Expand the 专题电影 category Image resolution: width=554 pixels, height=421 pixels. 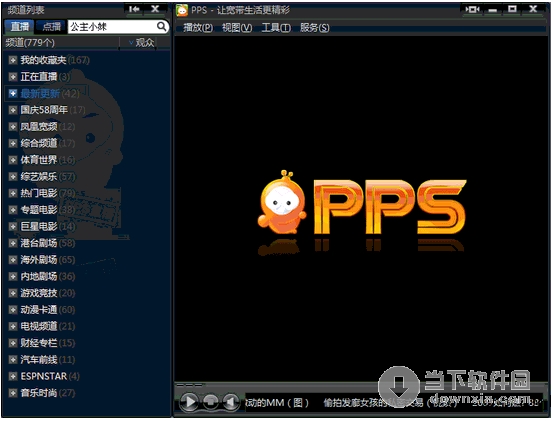13,209
